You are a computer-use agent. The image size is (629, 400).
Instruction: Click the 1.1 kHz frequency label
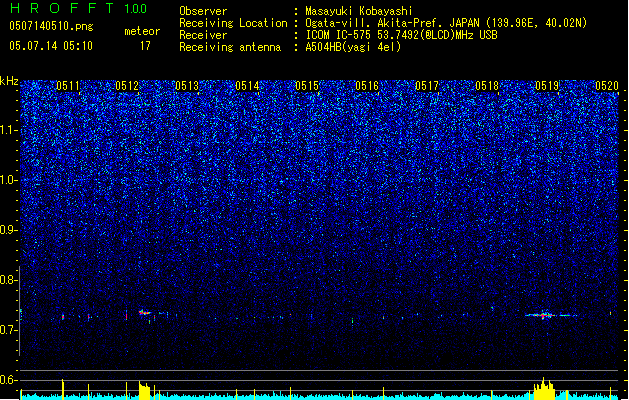click(x=9, y=130)
